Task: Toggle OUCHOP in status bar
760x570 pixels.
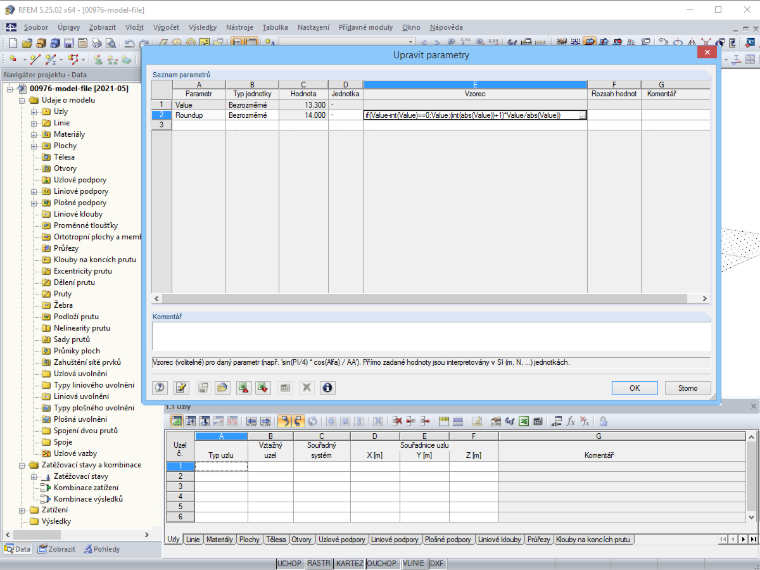Action: pos(381,563)
